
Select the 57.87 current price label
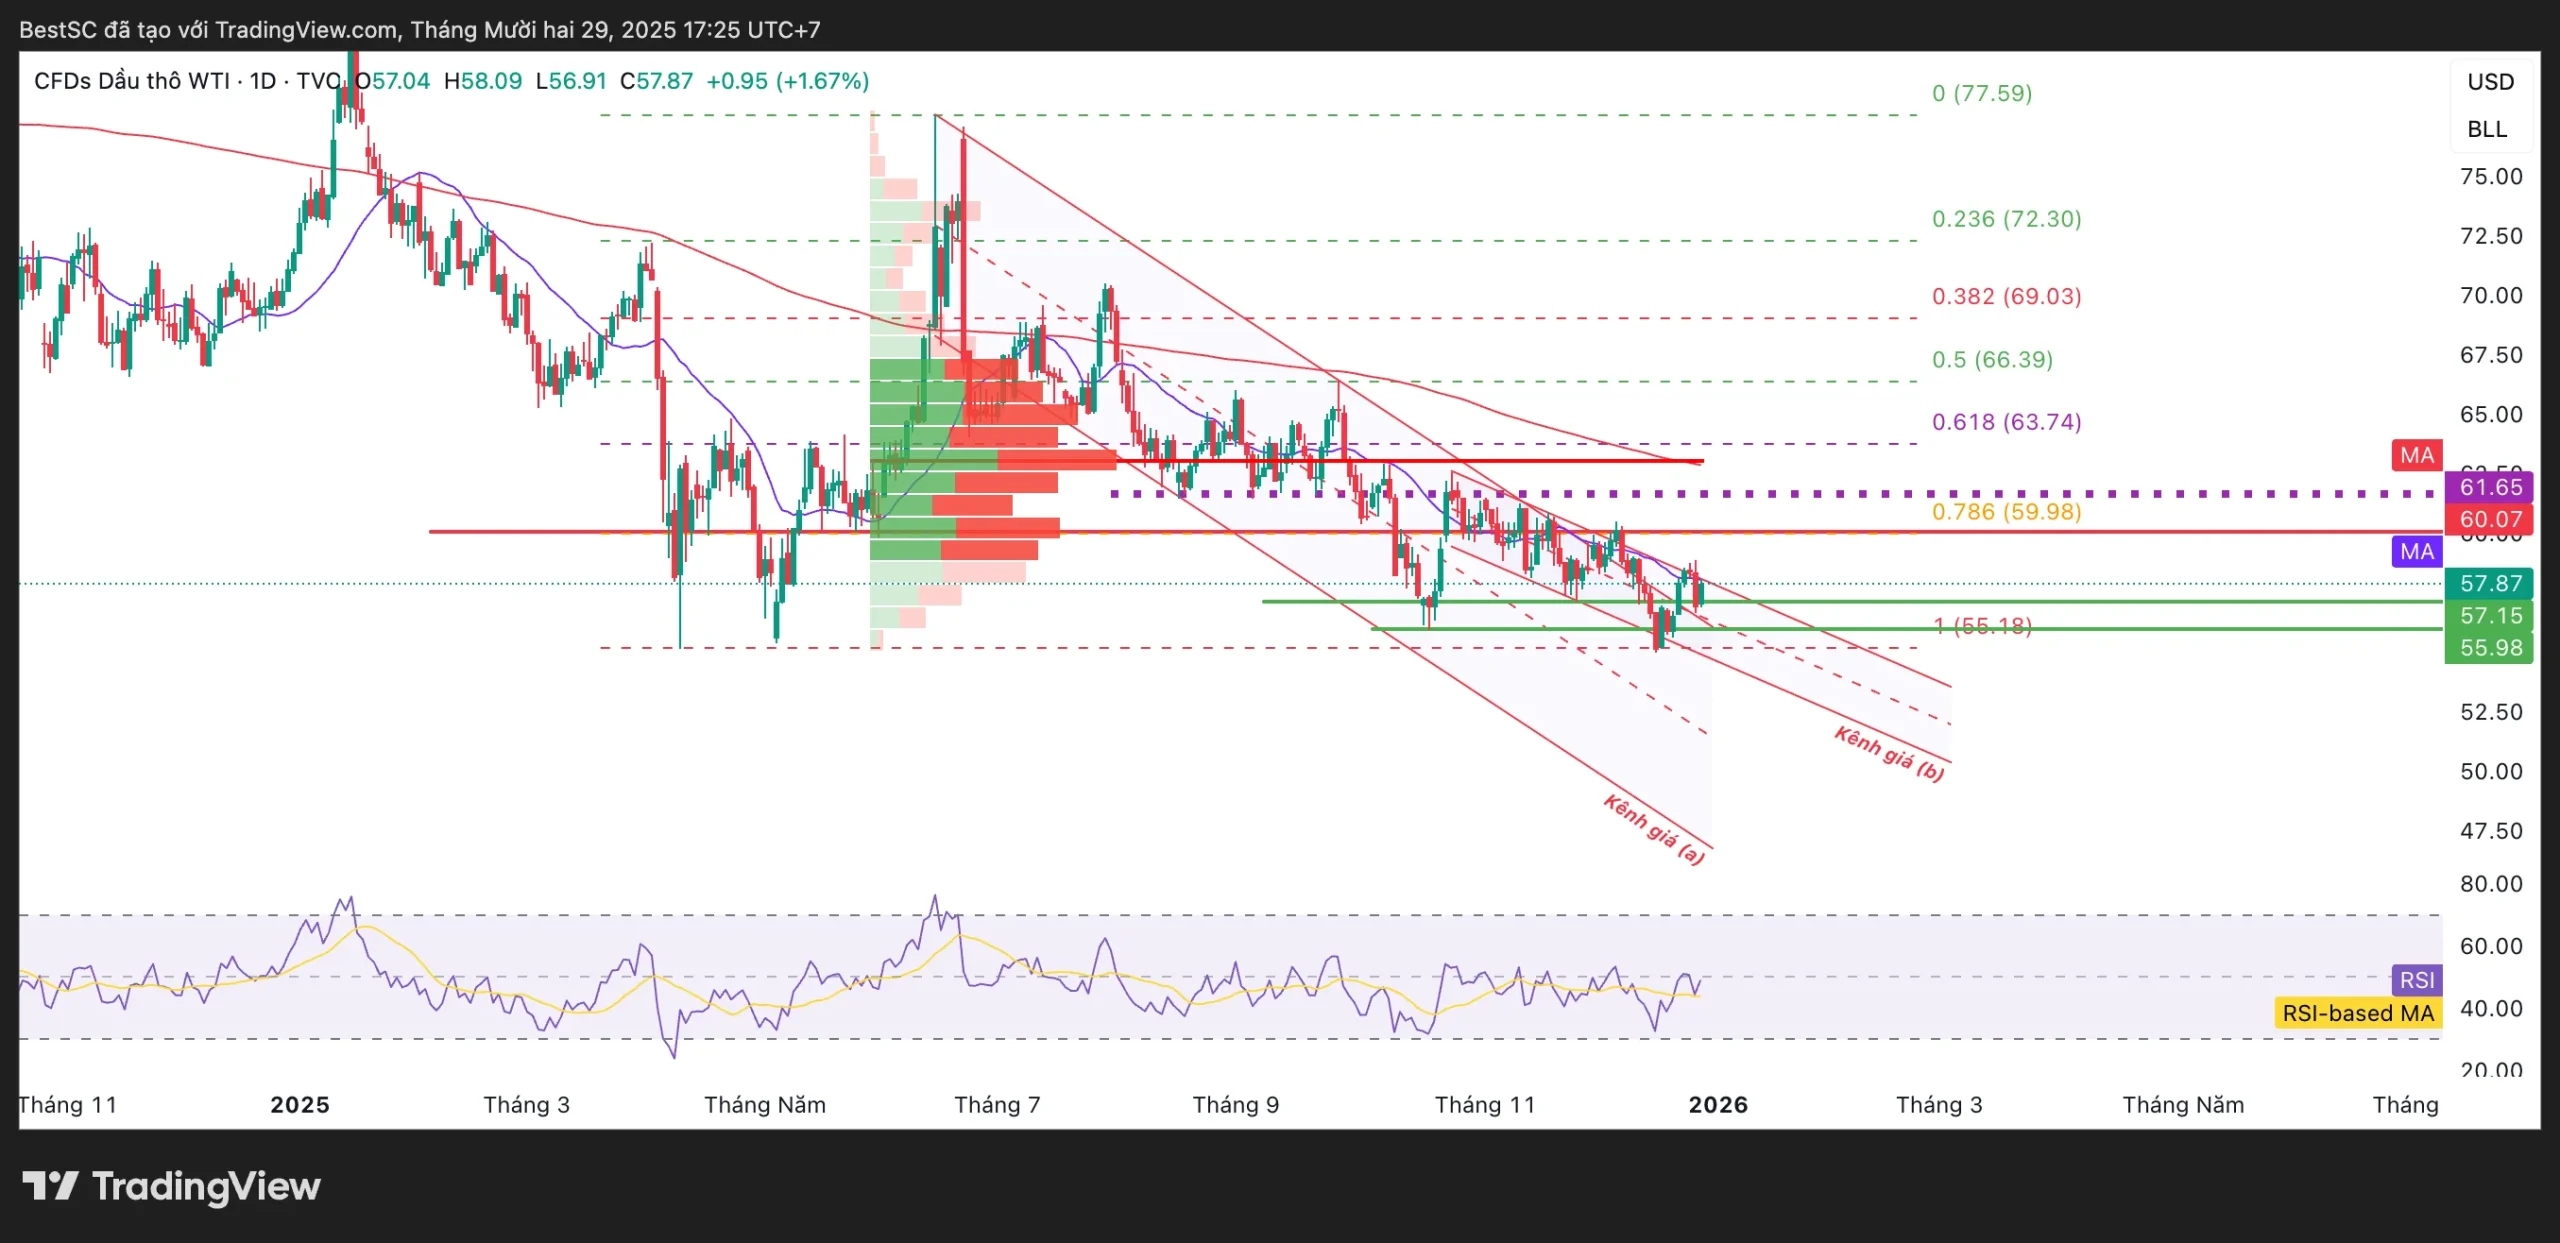[x=2489, y=583]
